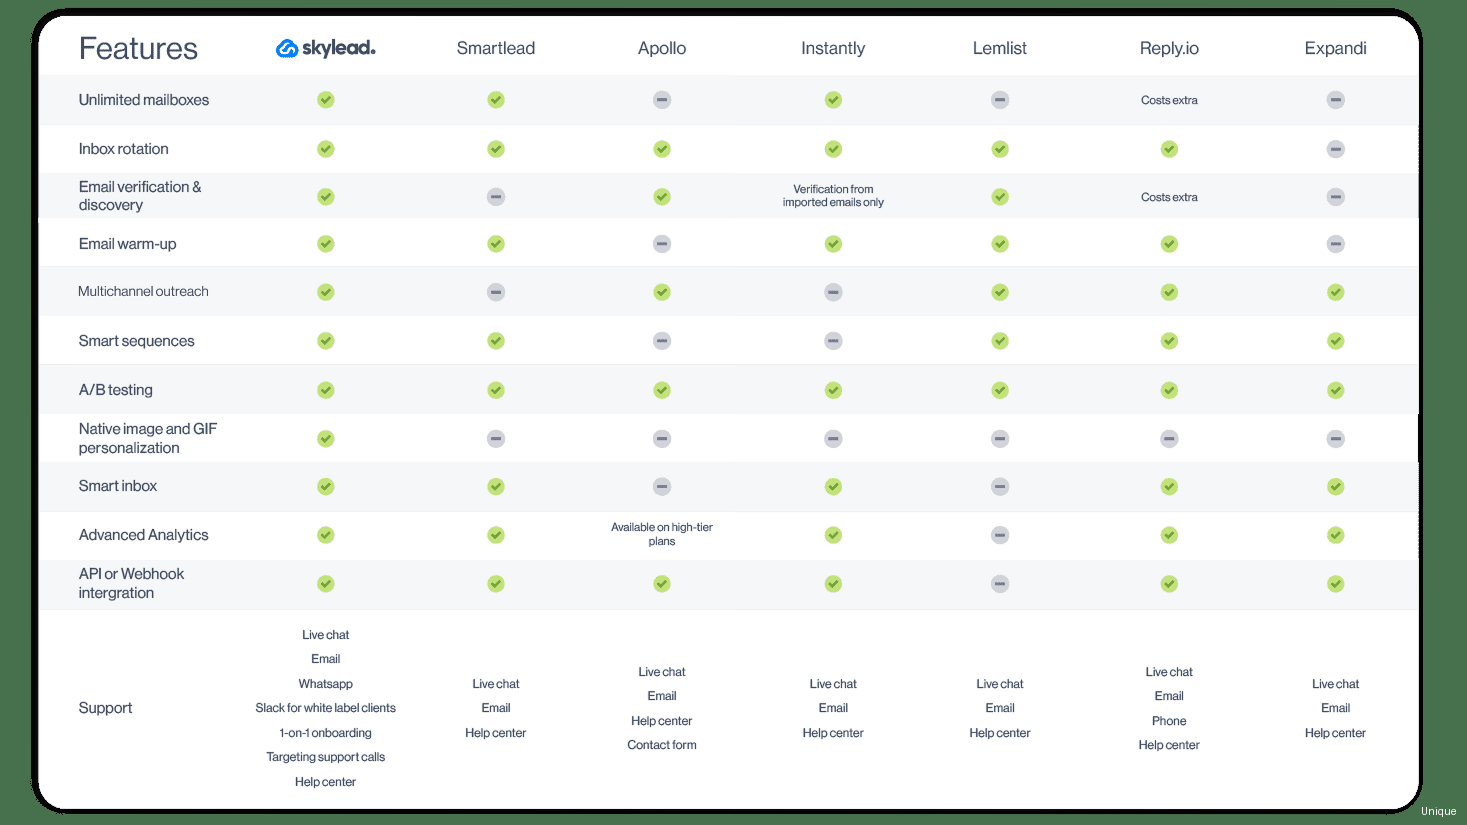Click Apollo's gray dash for Unlimited mailboxes
The height and width of the screenshot is (825, 1467).
pyautogui.click(x=662, y=100)
